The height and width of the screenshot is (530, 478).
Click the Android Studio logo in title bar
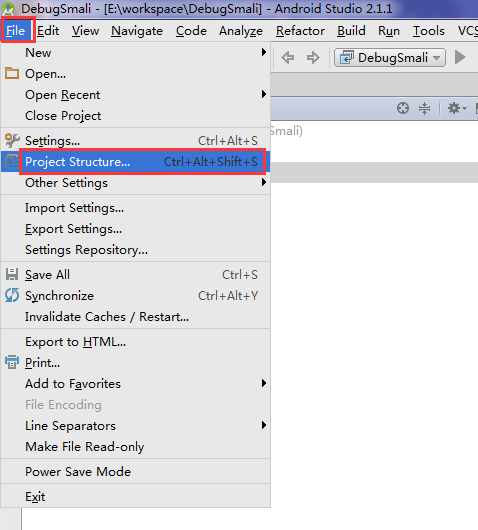(8, 8)
